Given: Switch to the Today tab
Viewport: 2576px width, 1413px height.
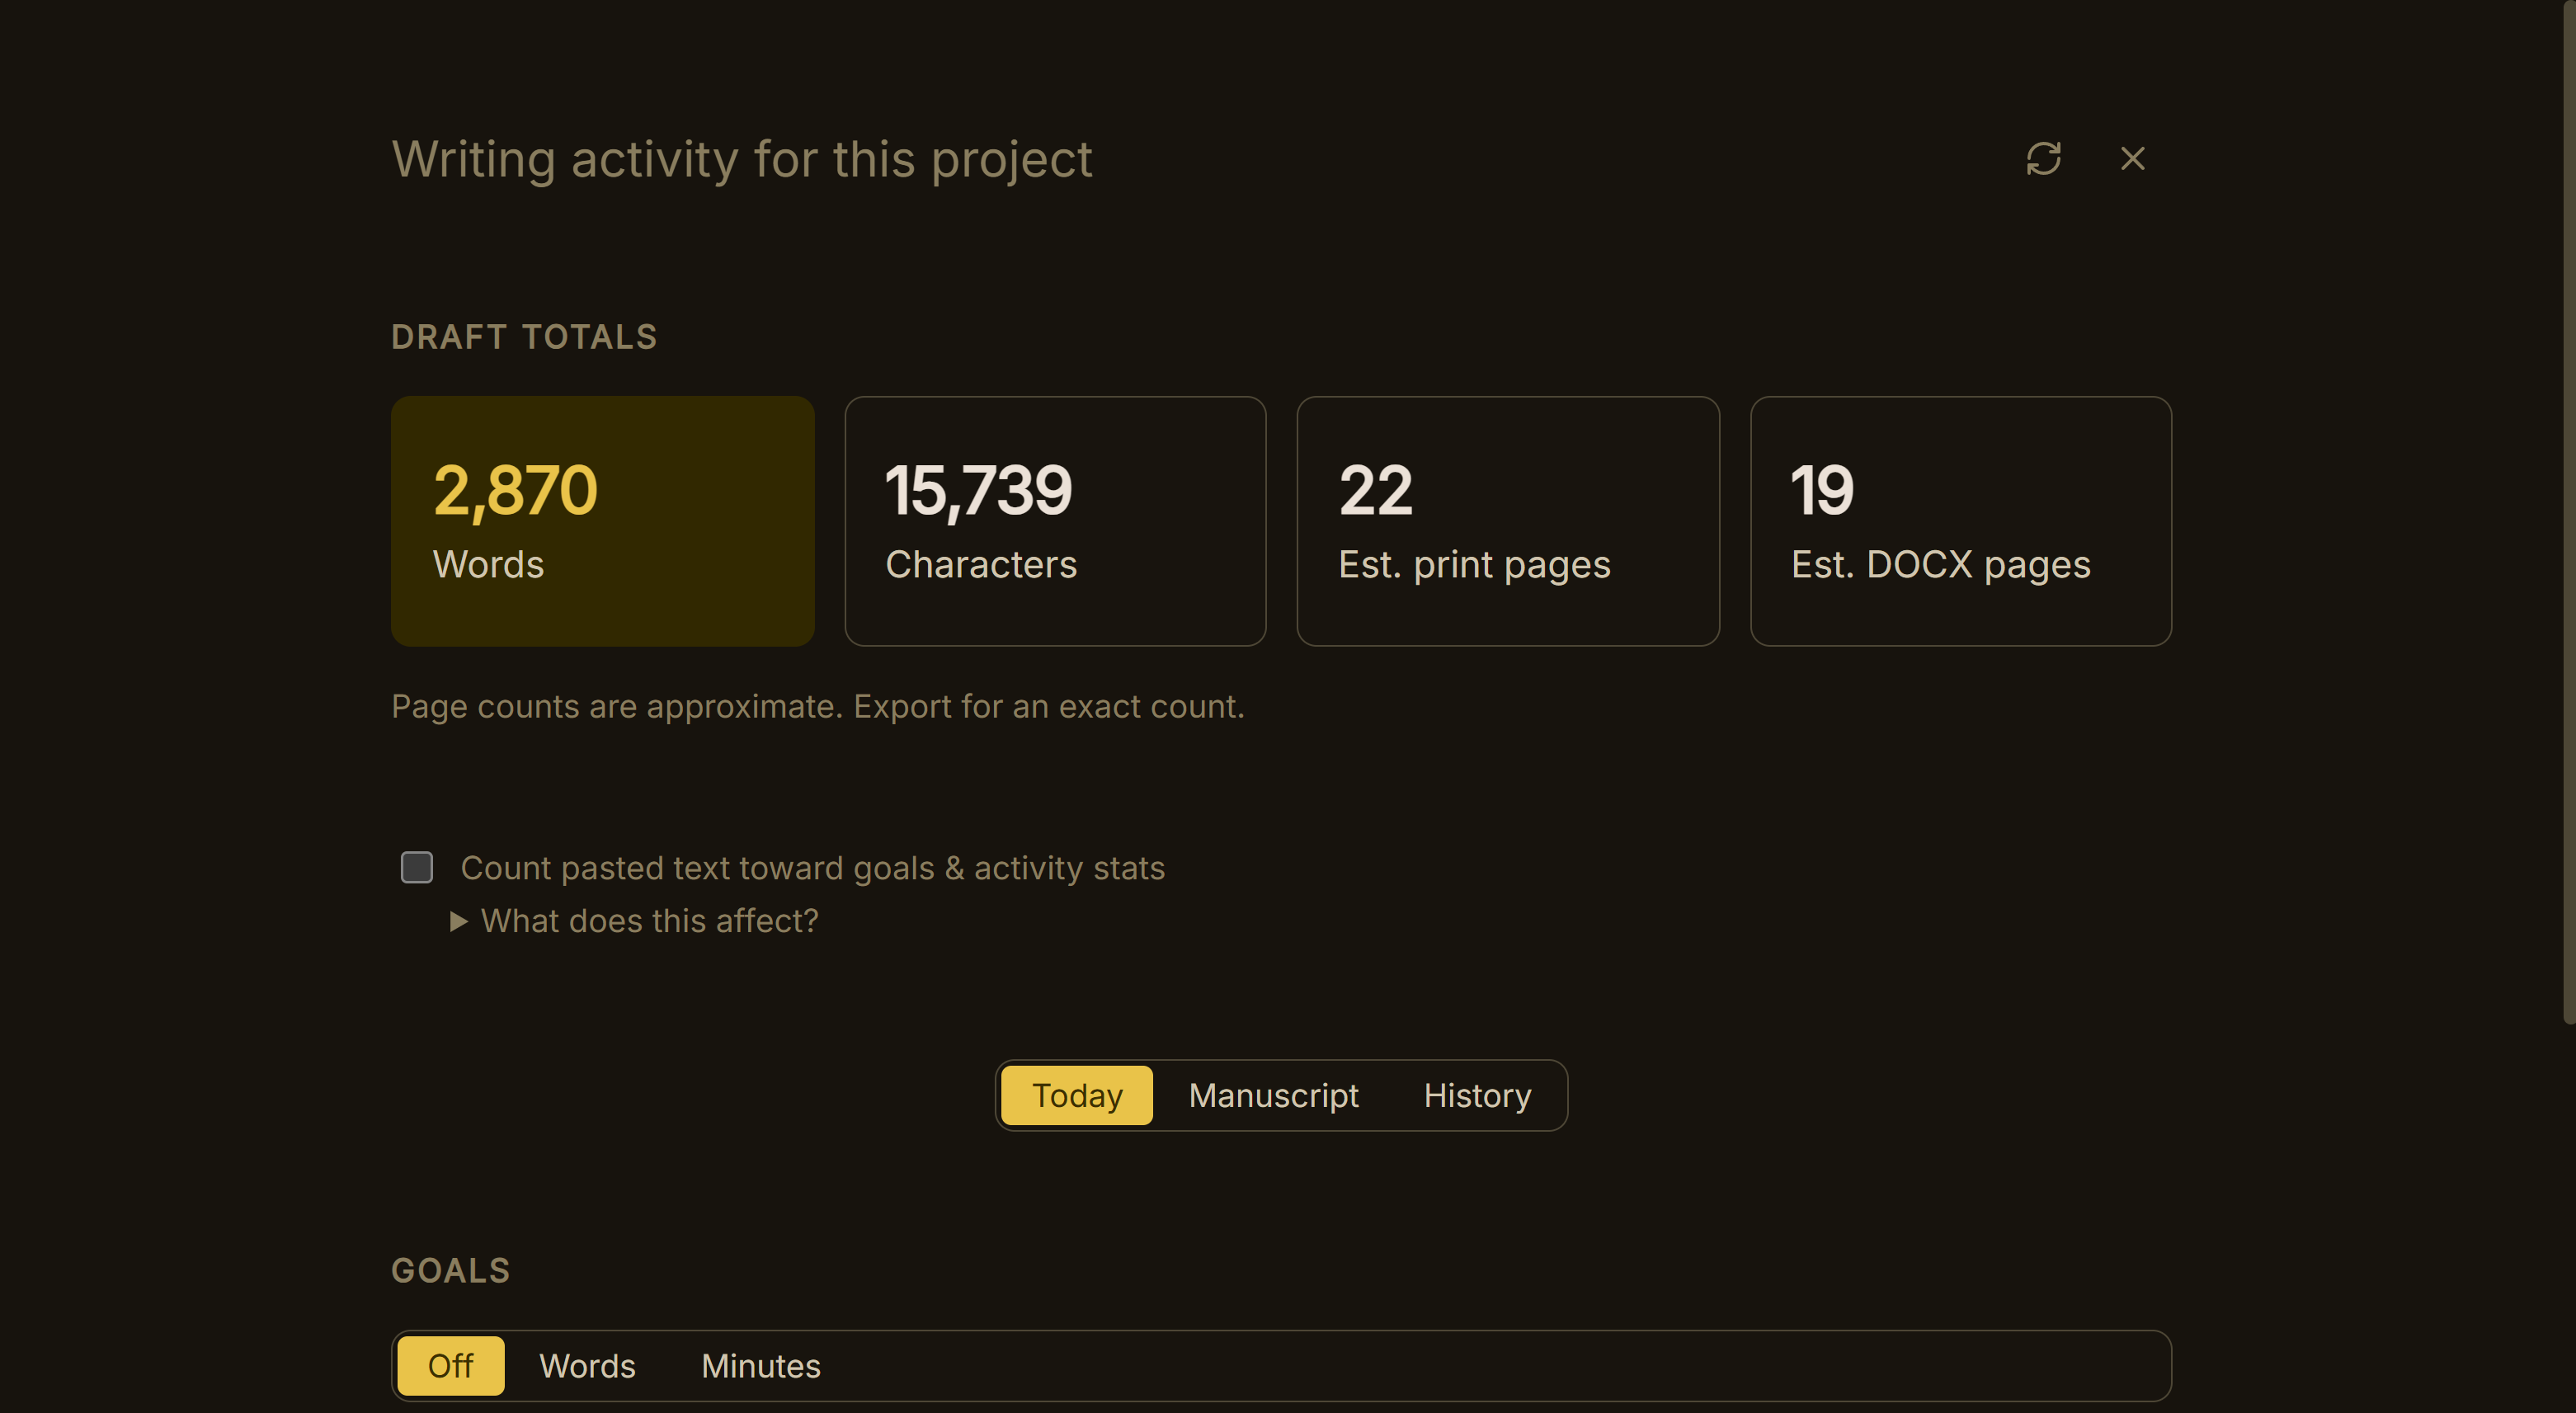Looking at the screenshot, I should [1077, 1095].
